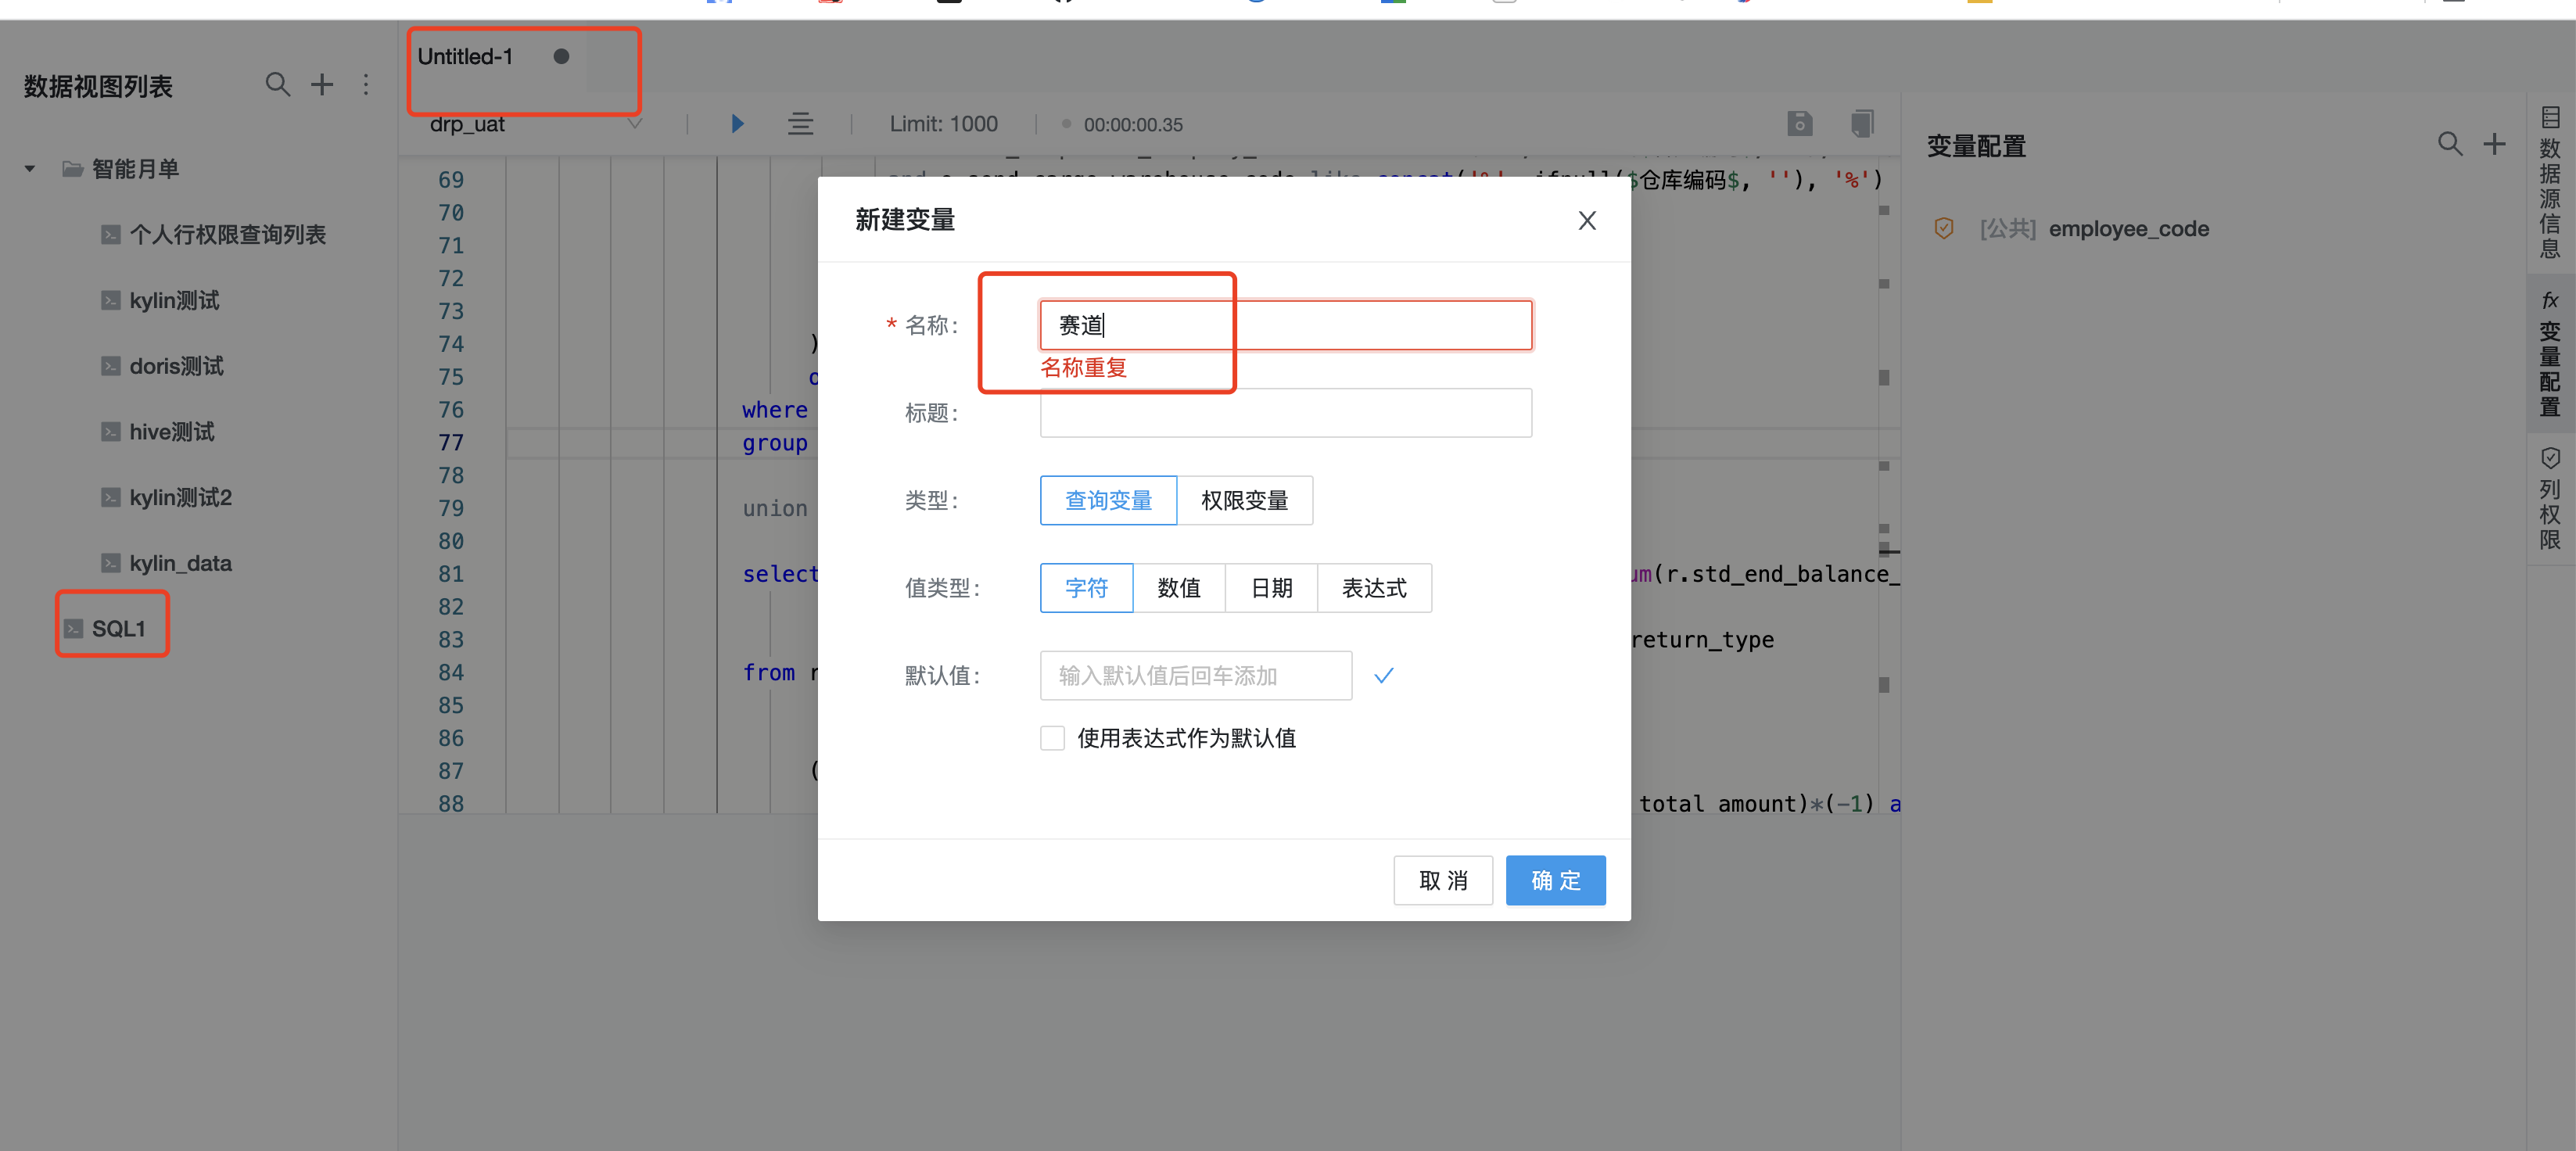Run the SQL query with play button

tap(737, 123)
